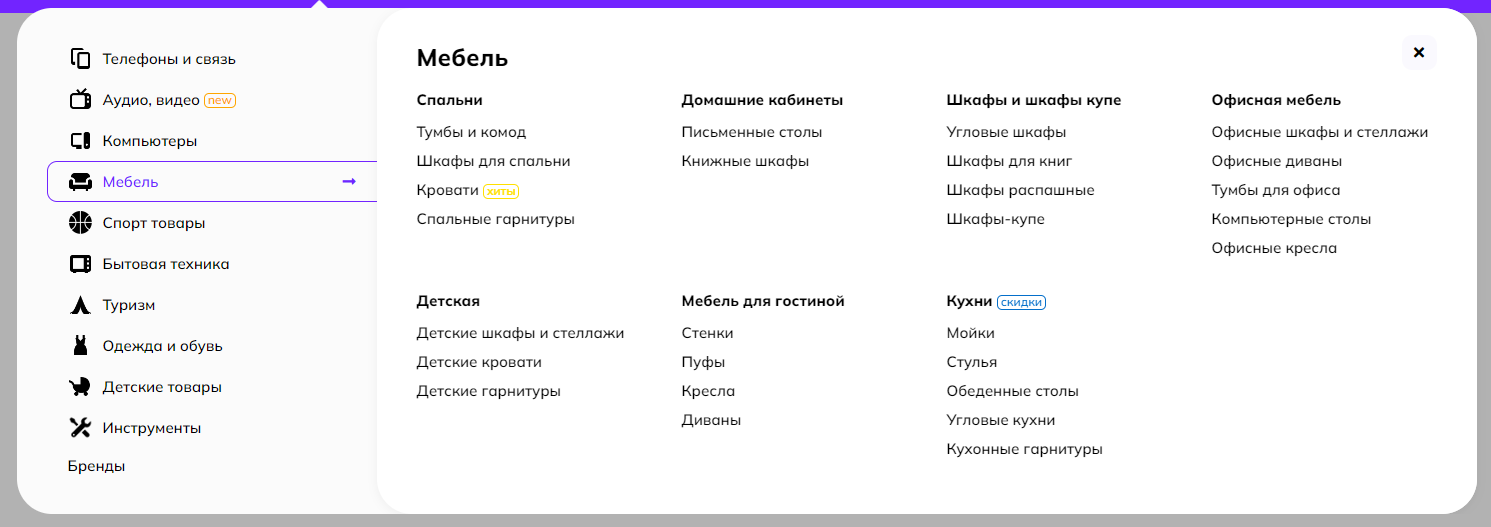This screenshot has height=527, width=1491.
Task: Open the Бренды menu item
Action: 96,466
